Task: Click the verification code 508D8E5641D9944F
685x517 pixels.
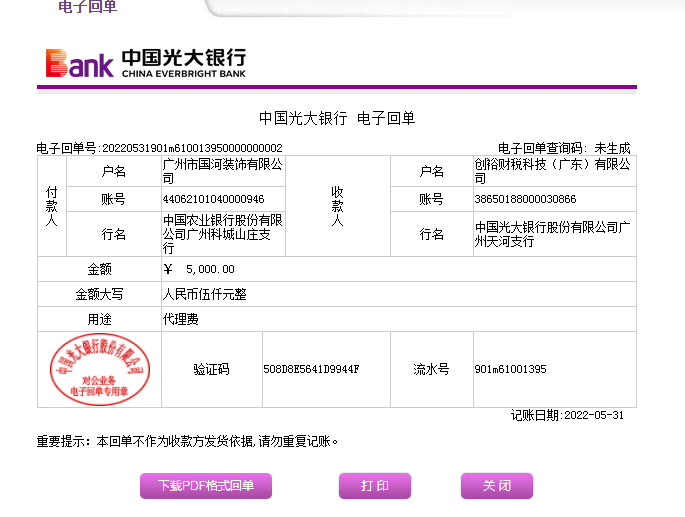Action: click(310, 370)
